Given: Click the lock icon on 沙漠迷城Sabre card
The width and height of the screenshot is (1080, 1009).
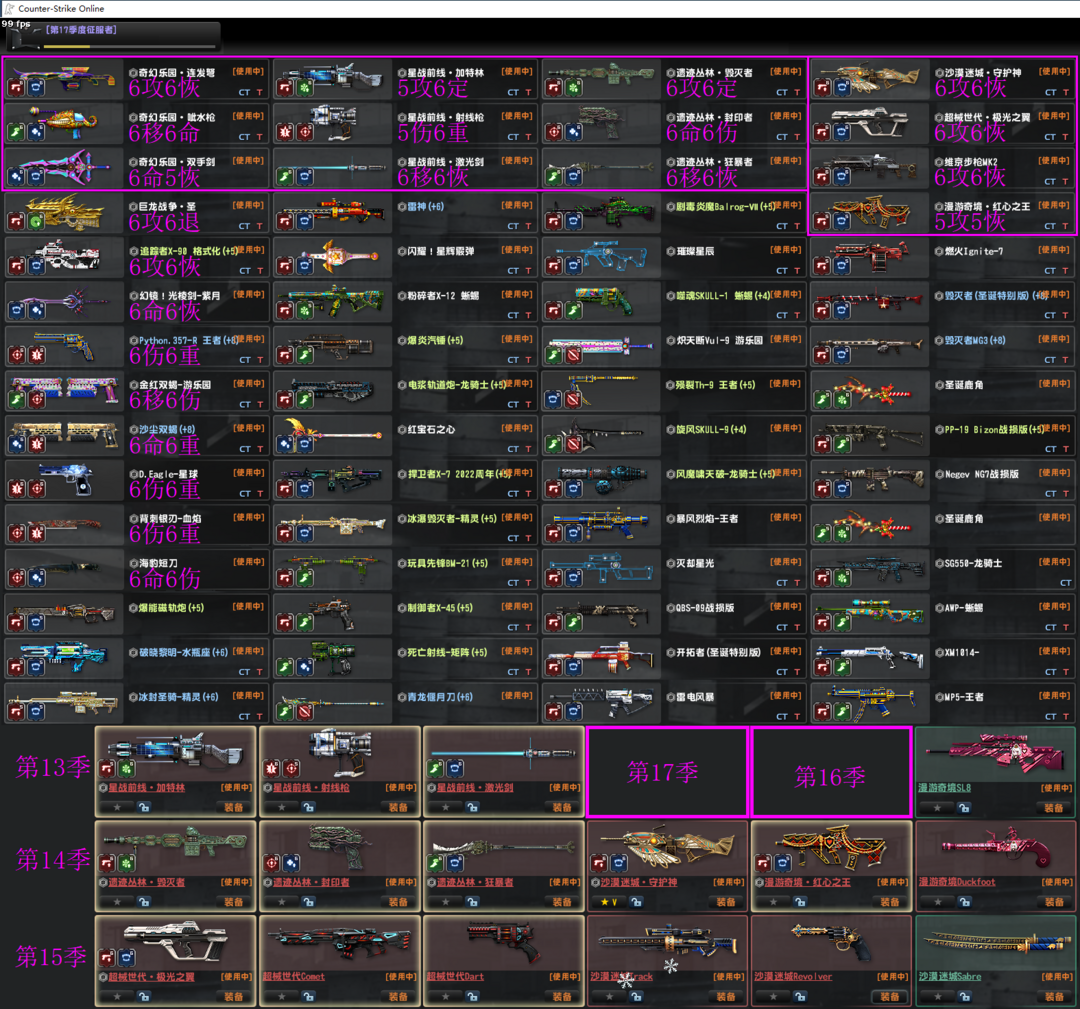Looking at the screenshot, I should coord(964,996).
